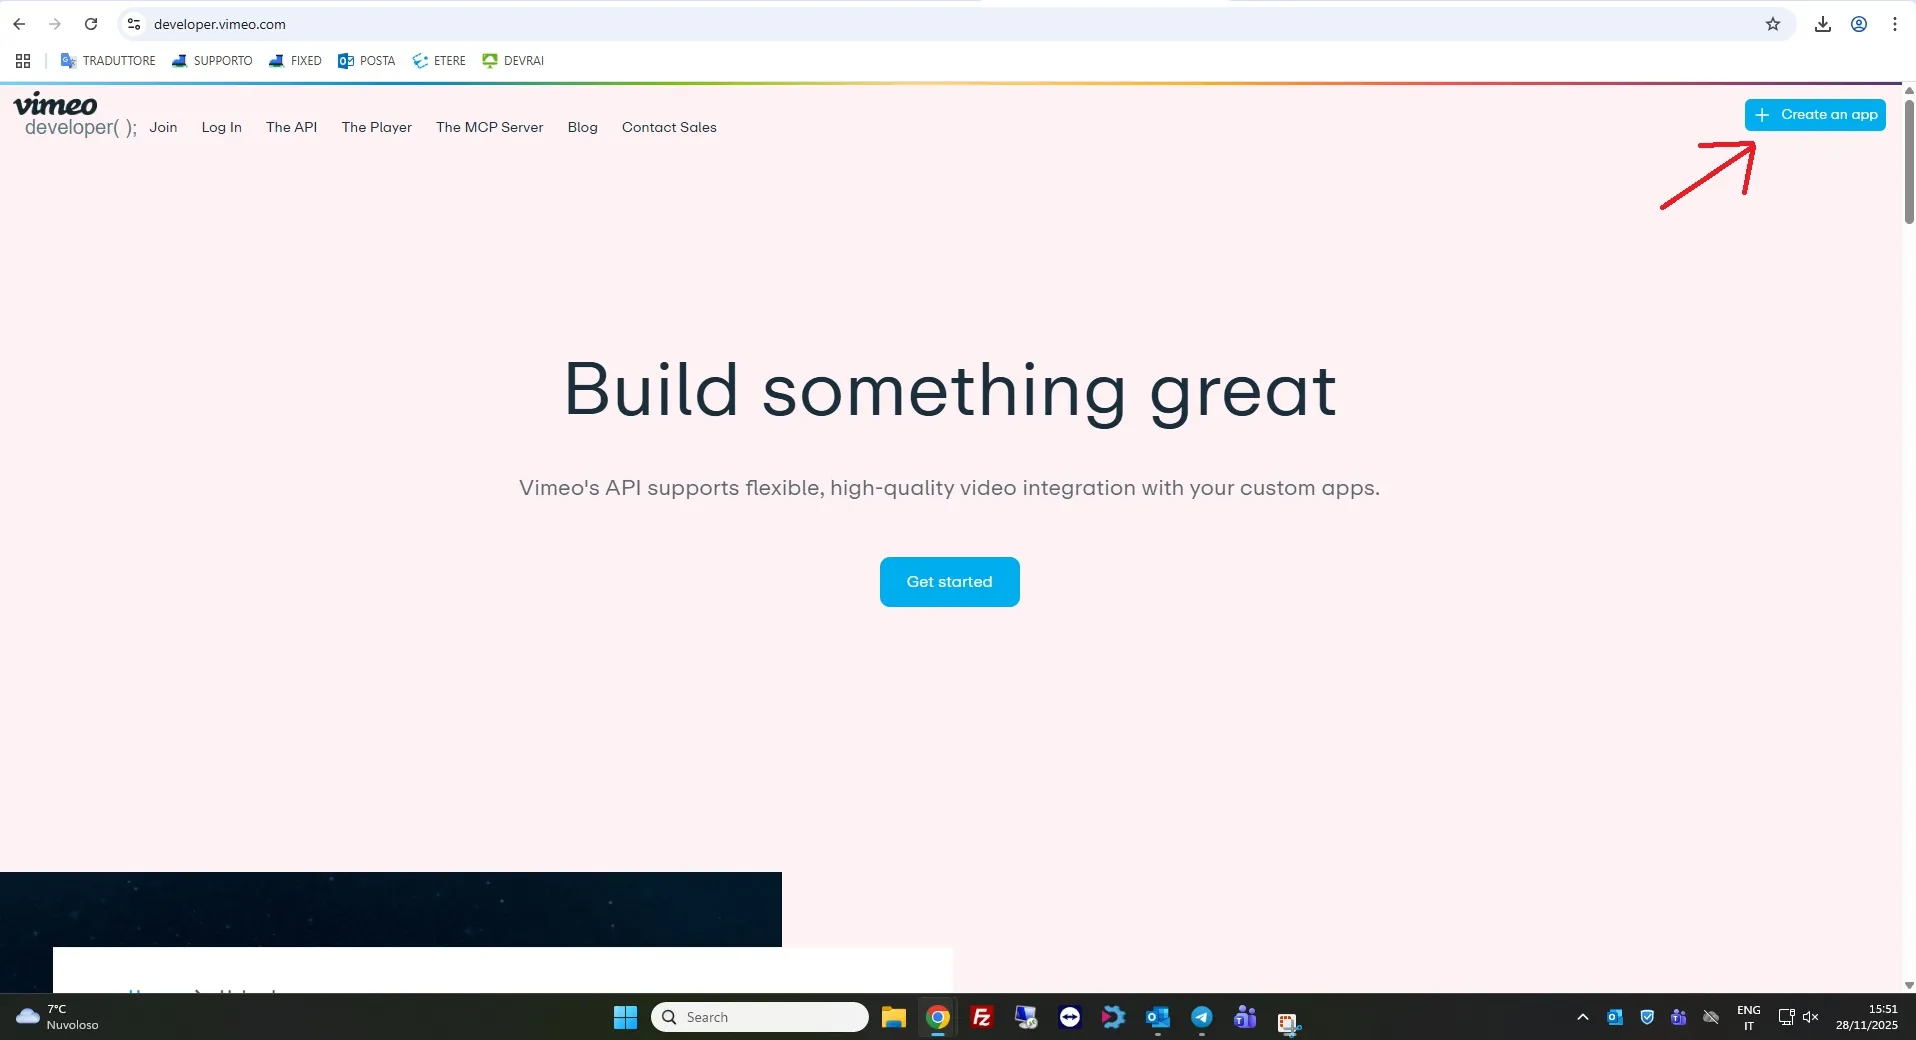This screenshot has height=1040, width=1916.
Task: Open The MCP Server navigation item
Action: 490,127
